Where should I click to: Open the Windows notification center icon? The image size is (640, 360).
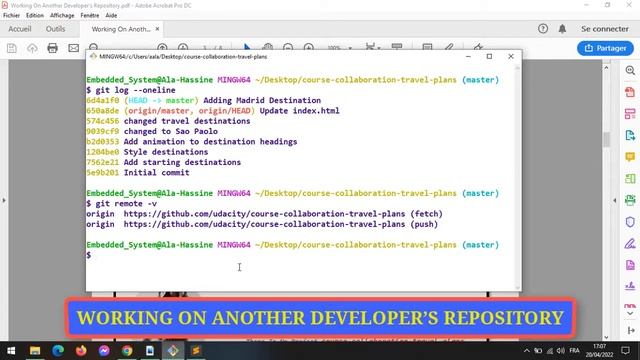pyautogui.click(x=625, y=350)
